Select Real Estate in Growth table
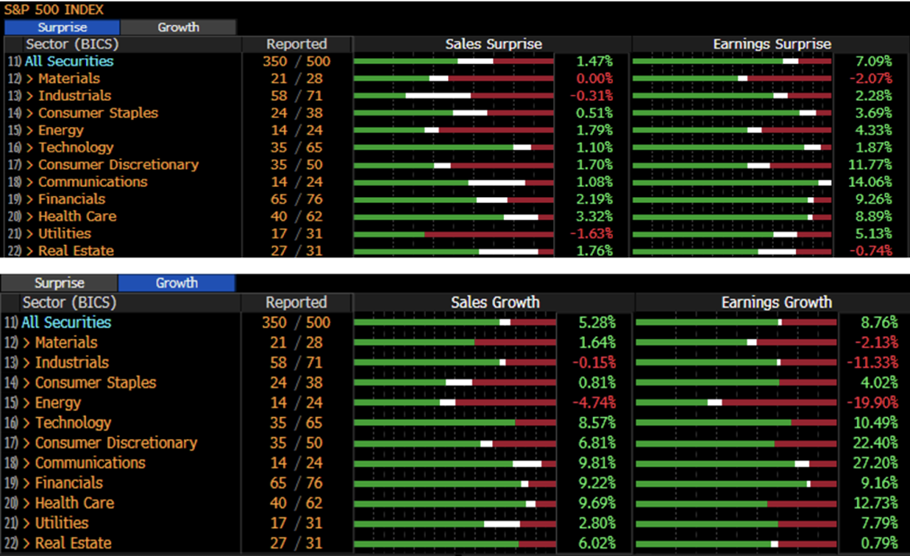The height and width of the screenshot is (556, 910). point(73,543)
